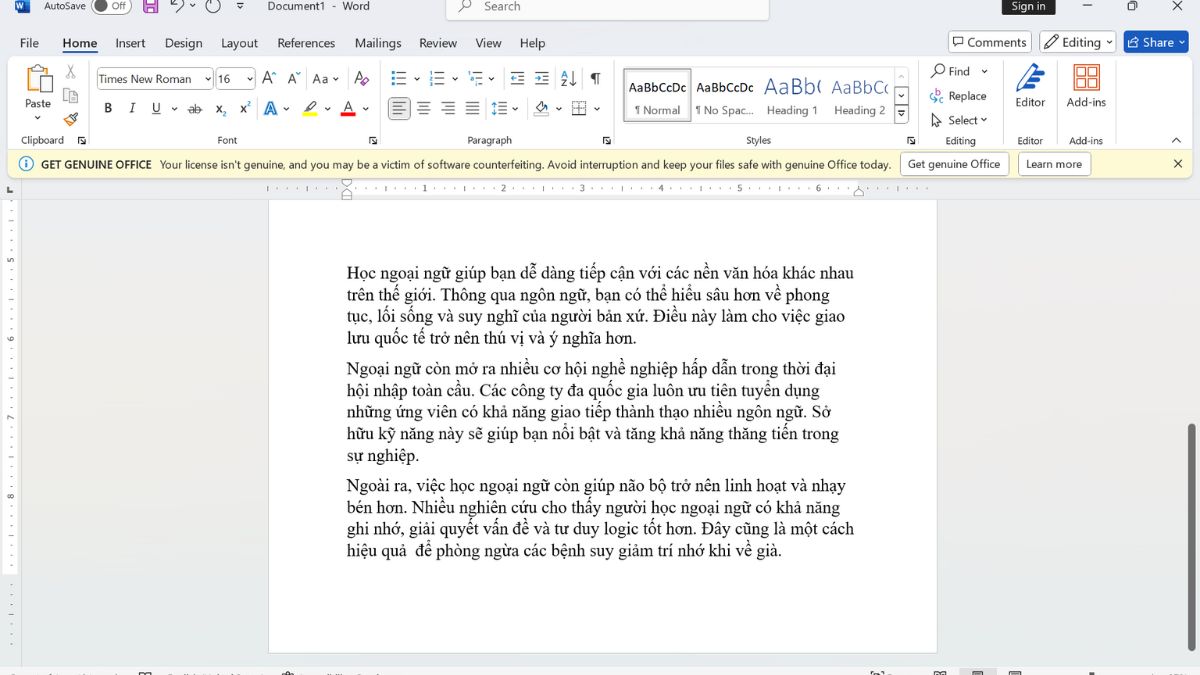Viewport: 1200px width, 675px height.
Task: Open the References tab
Action: tap(306, 43)
